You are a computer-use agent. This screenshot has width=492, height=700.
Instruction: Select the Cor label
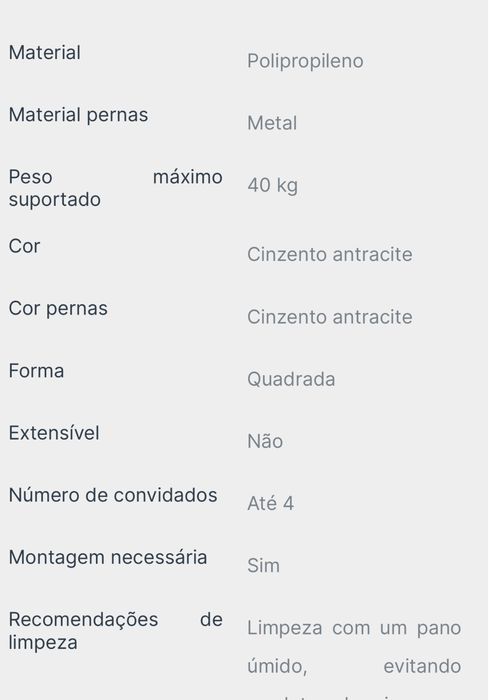pyautogui.click(x=25, y=246)
